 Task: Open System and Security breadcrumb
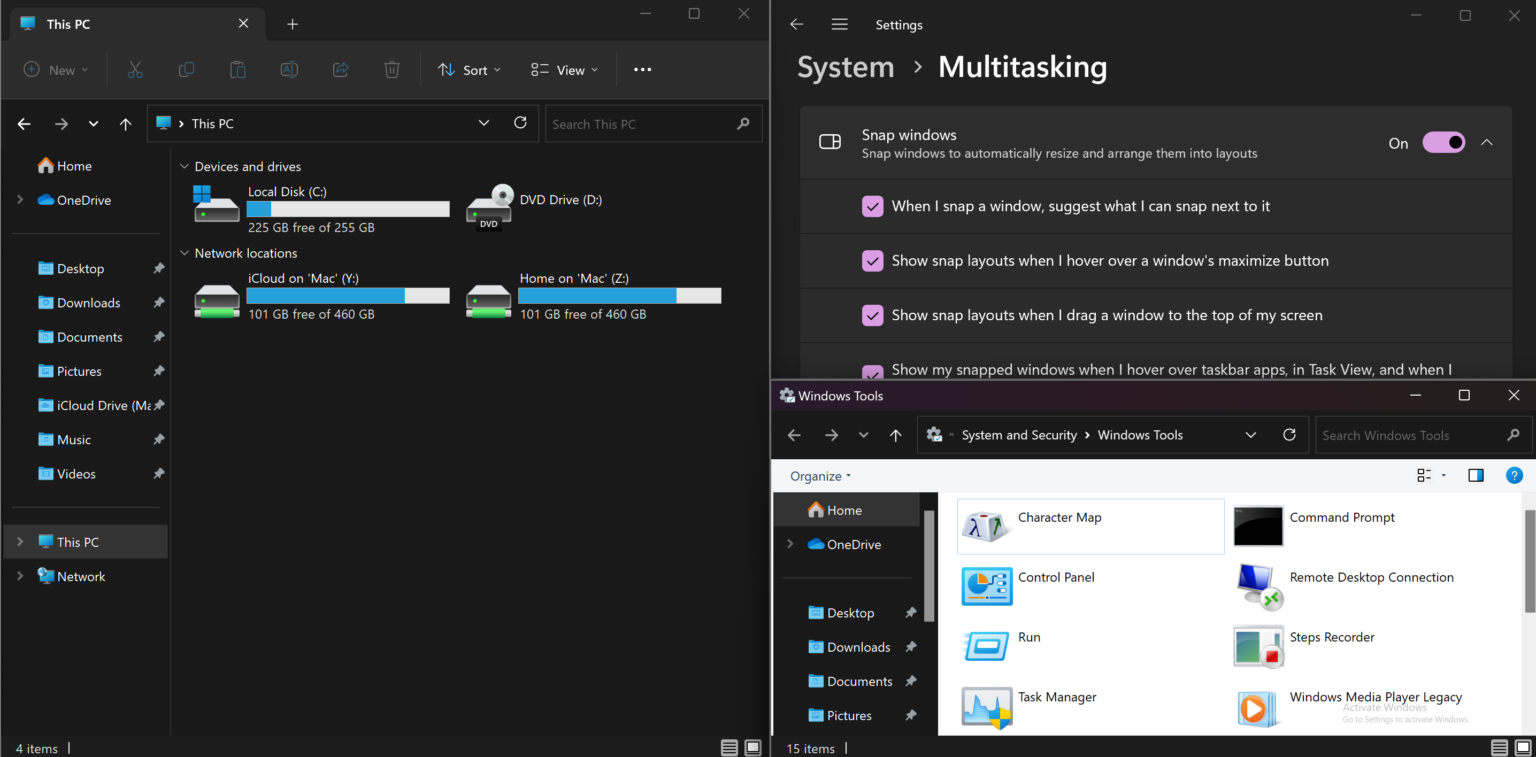[1019, 434]
